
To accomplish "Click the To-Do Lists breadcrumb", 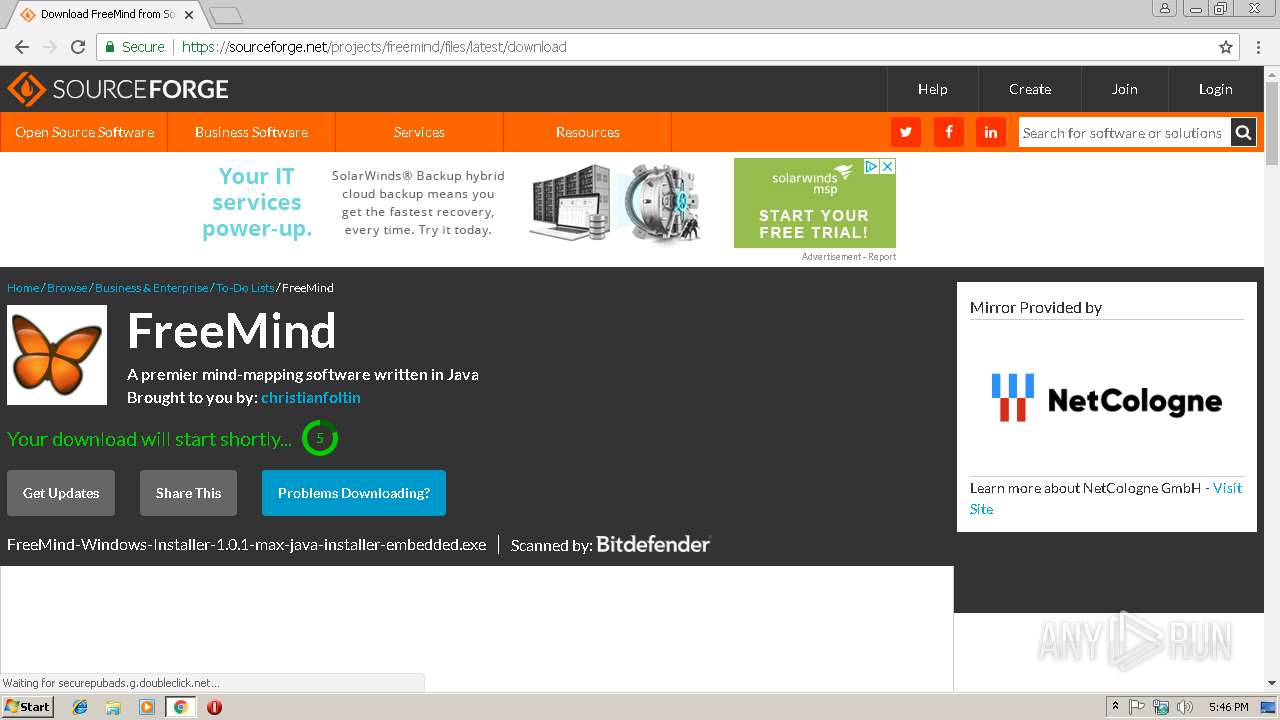I will [245, 287].
